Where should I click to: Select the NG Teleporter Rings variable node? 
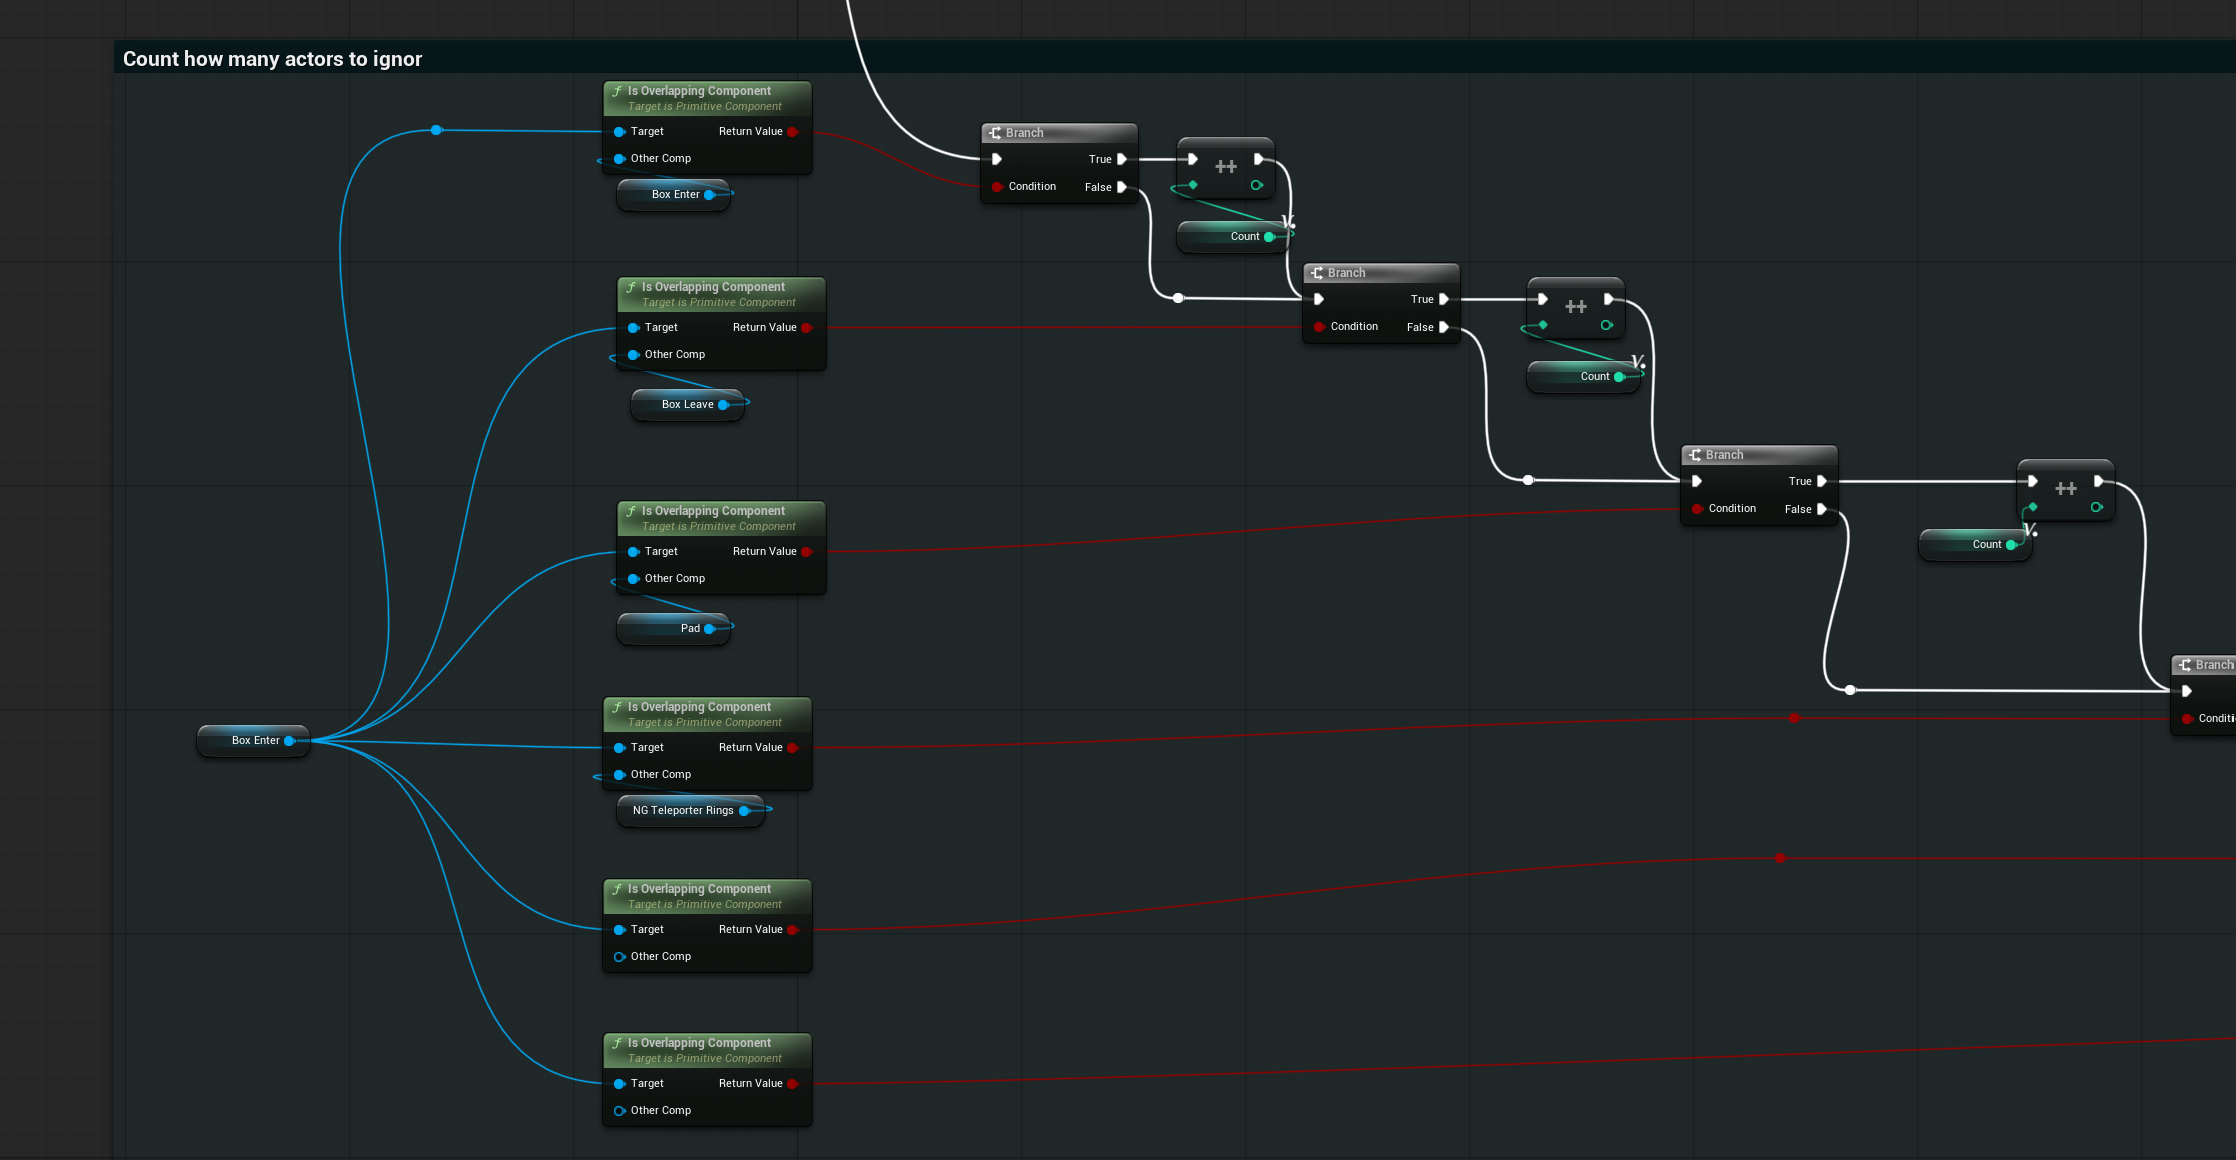click(691, 811)
